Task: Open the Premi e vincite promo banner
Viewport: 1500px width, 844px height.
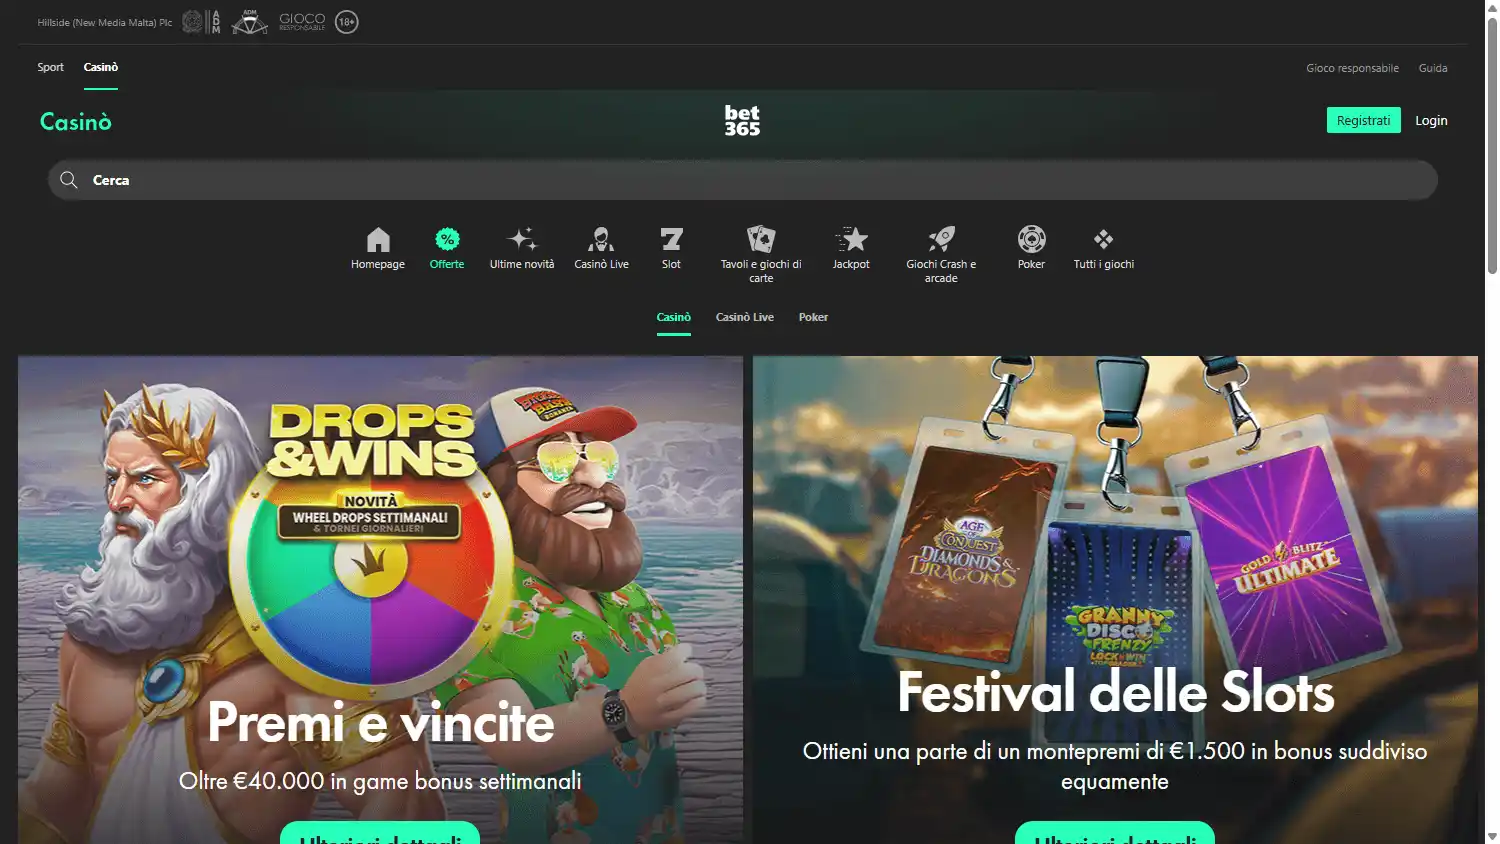Action: pos(380,600)
